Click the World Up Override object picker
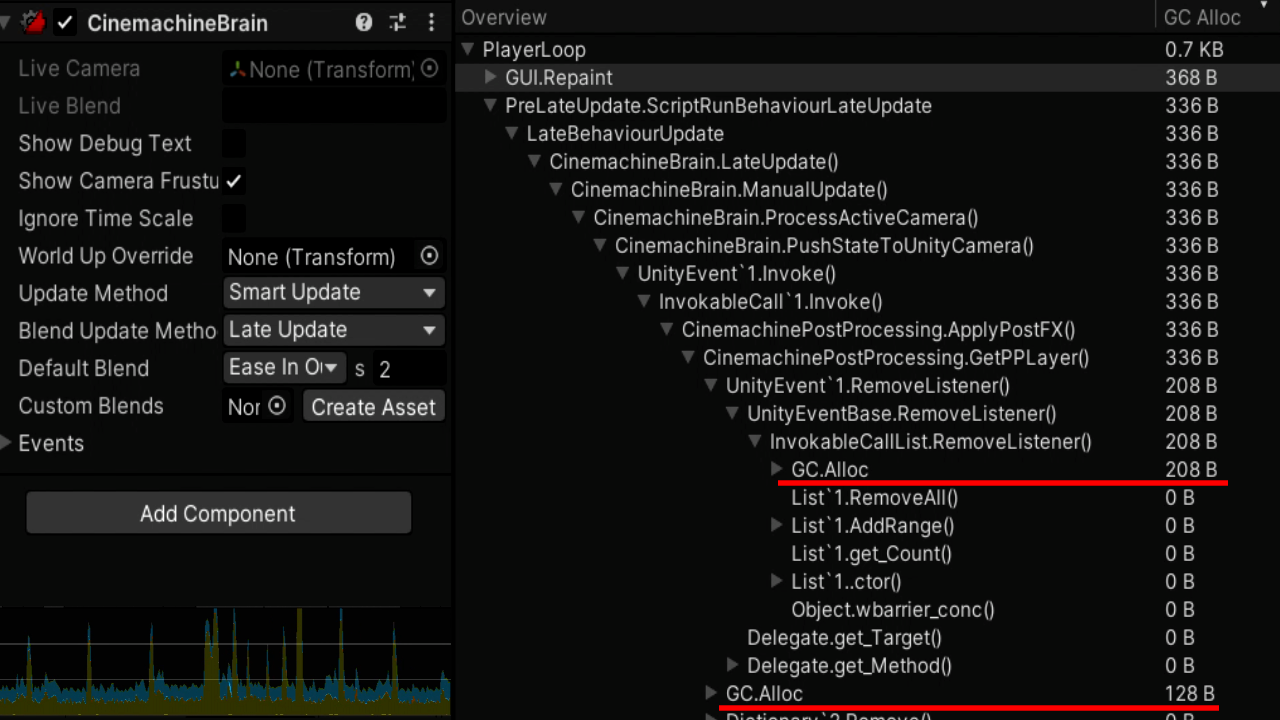 429,256
